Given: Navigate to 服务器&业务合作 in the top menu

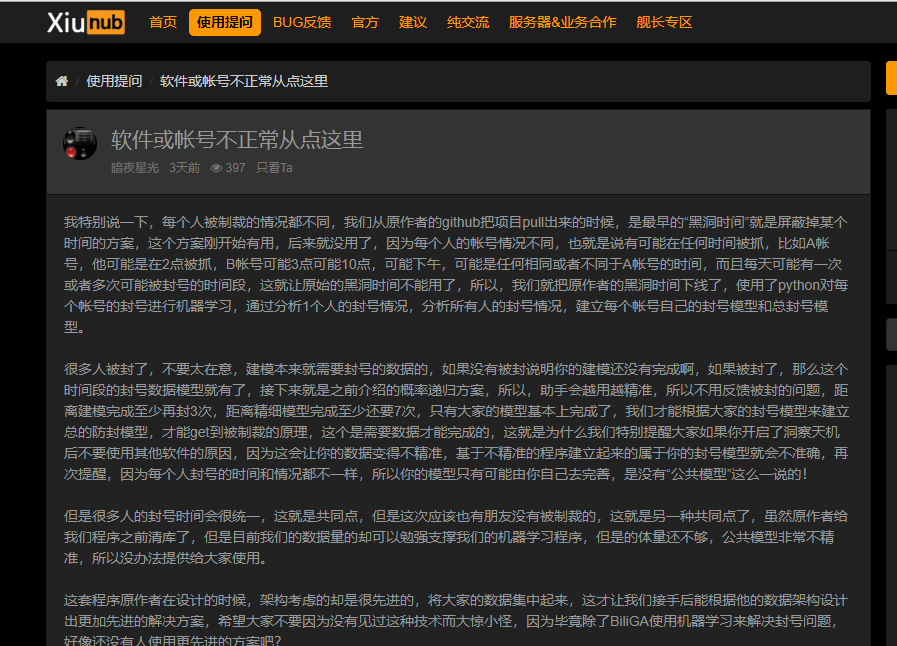Looking at the screenshot, I should point(562,22).
